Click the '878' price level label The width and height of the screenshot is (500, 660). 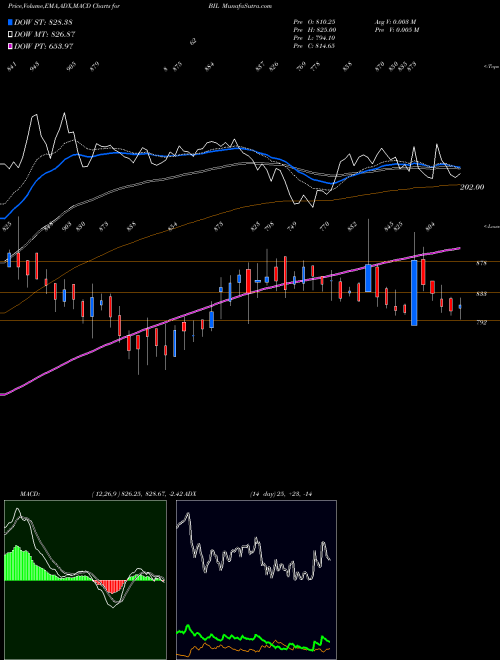click(481, 263)
